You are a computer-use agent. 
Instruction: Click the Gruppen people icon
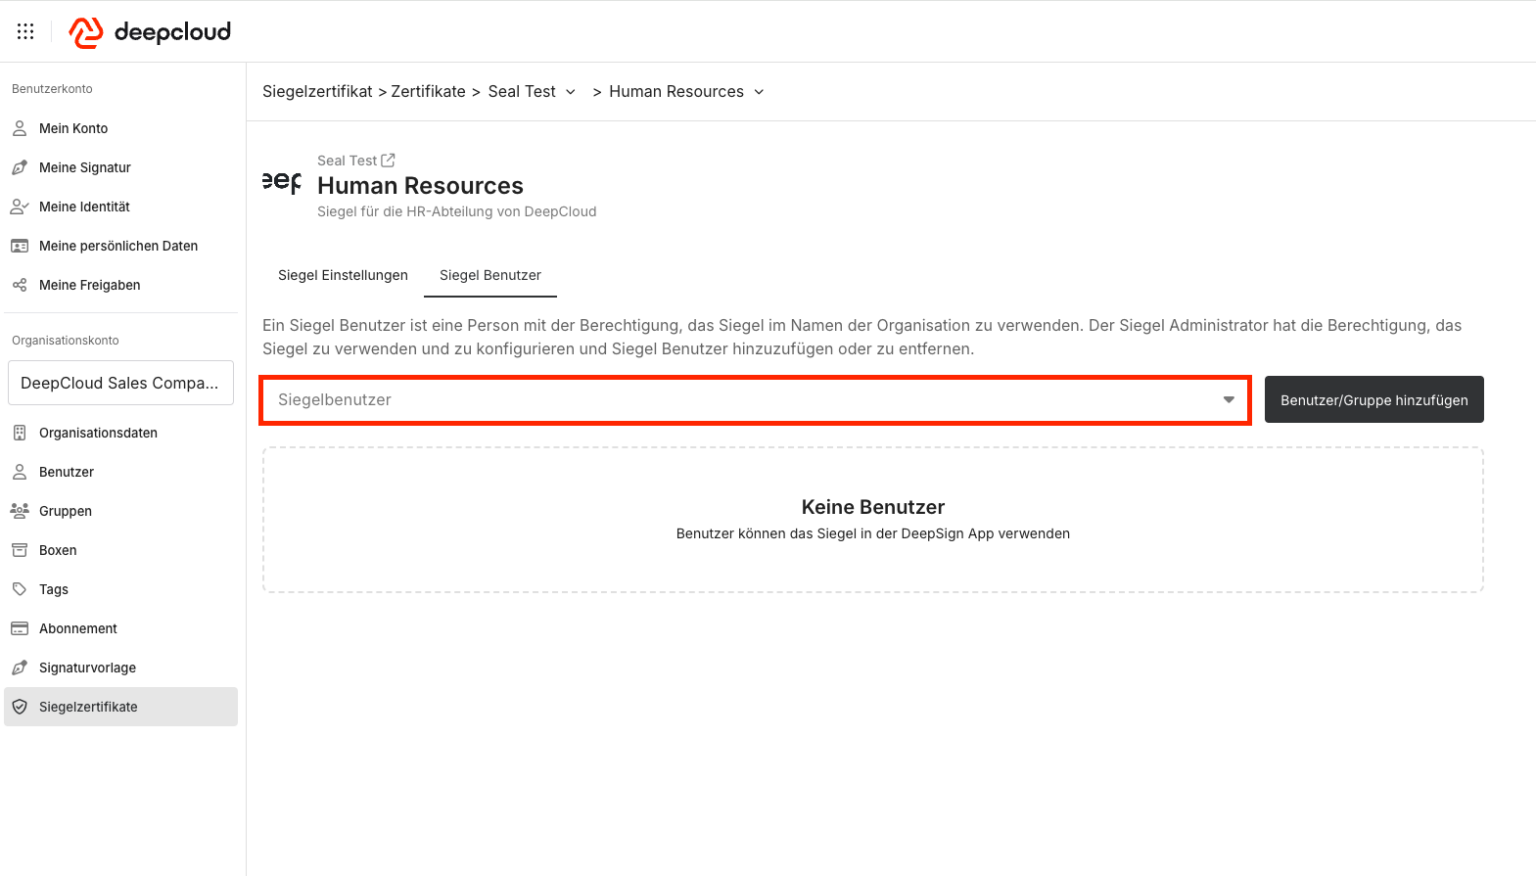click(18, 510)
